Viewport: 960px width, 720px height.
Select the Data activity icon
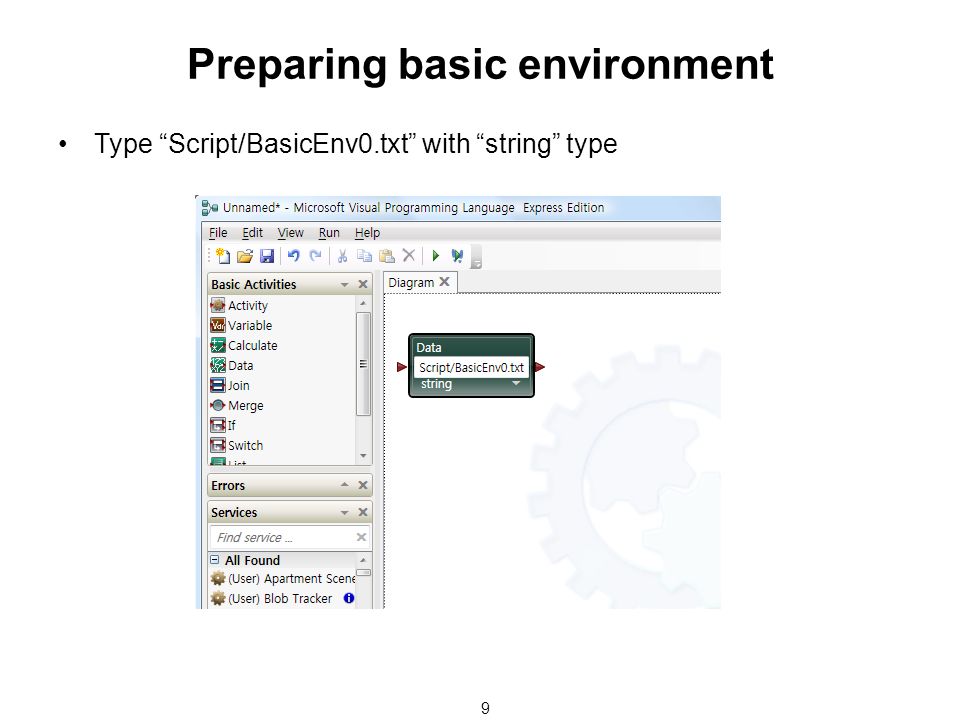pyautogui.click(x=218, y=366)
